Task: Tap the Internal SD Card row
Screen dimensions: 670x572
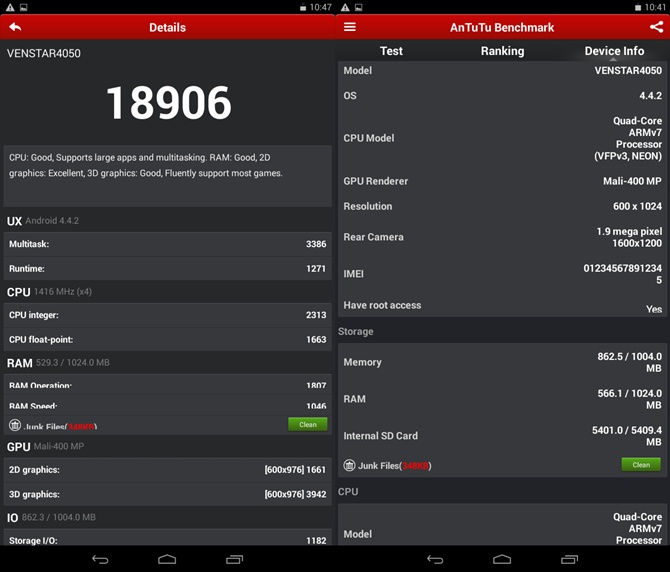Action: 502,436
